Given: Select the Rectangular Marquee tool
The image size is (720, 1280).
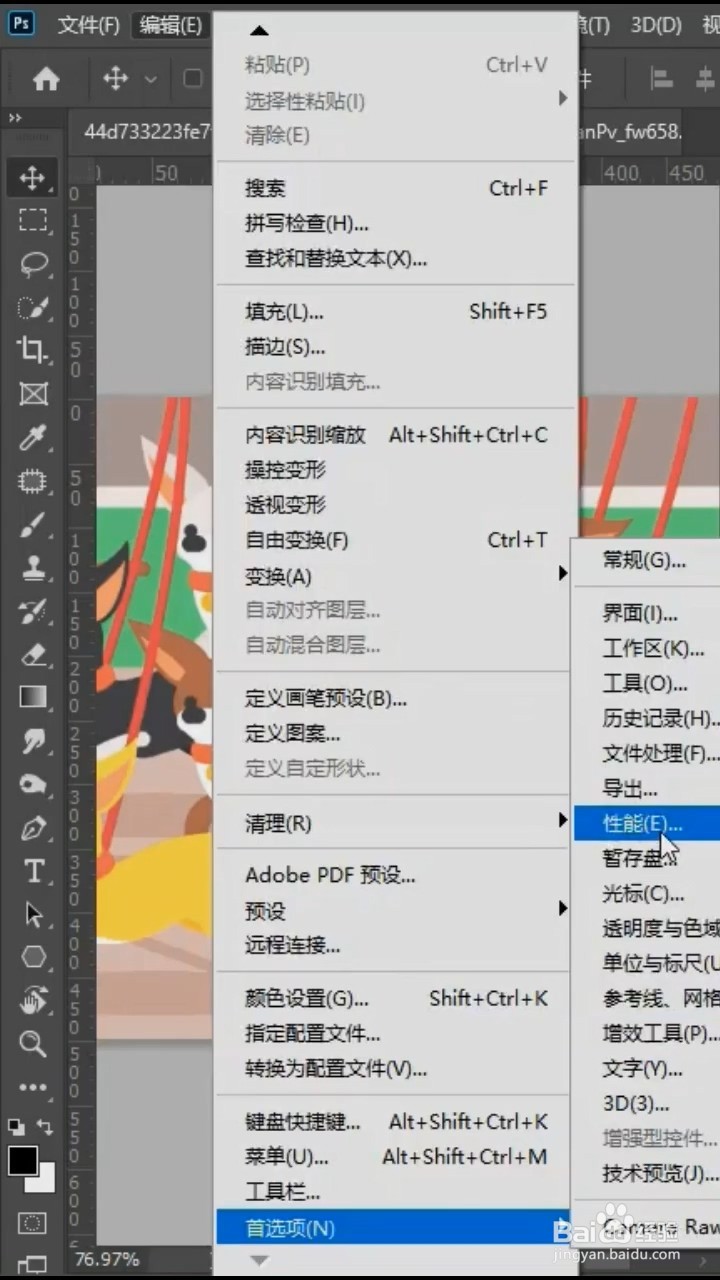Looking at the screenshot, I should point(33,221).
